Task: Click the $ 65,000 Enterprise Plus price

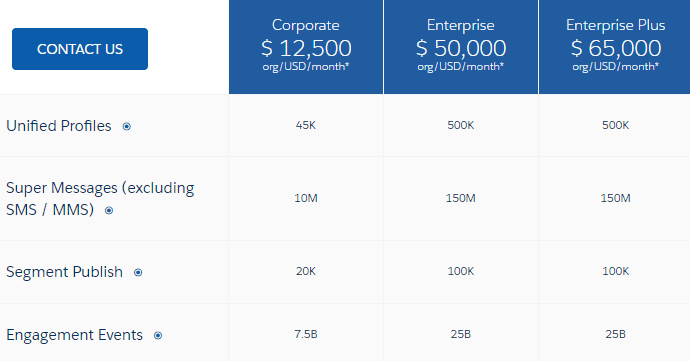Action: [616, 48]
